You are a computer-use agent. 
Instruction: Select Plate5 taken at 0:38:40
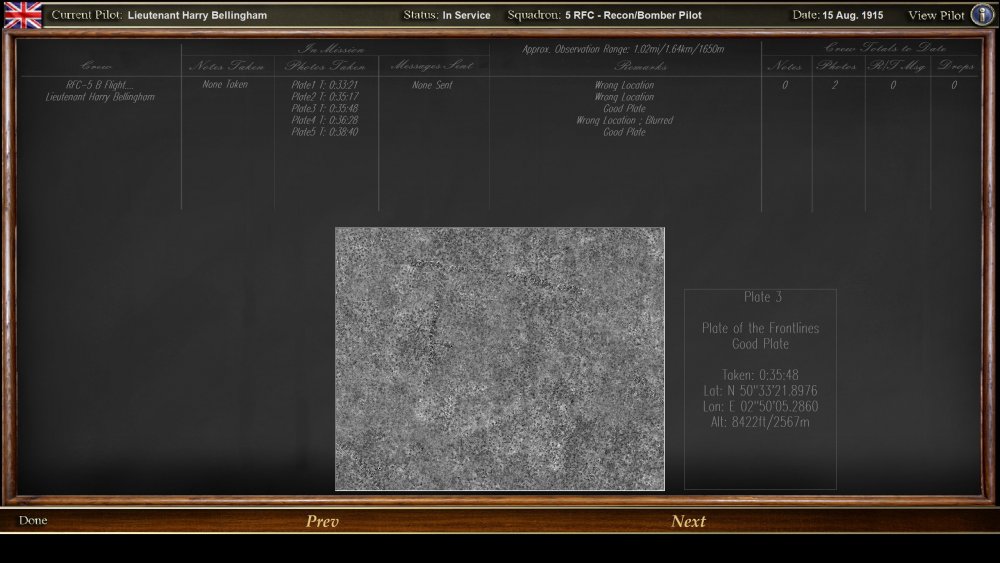coord(325,132)
